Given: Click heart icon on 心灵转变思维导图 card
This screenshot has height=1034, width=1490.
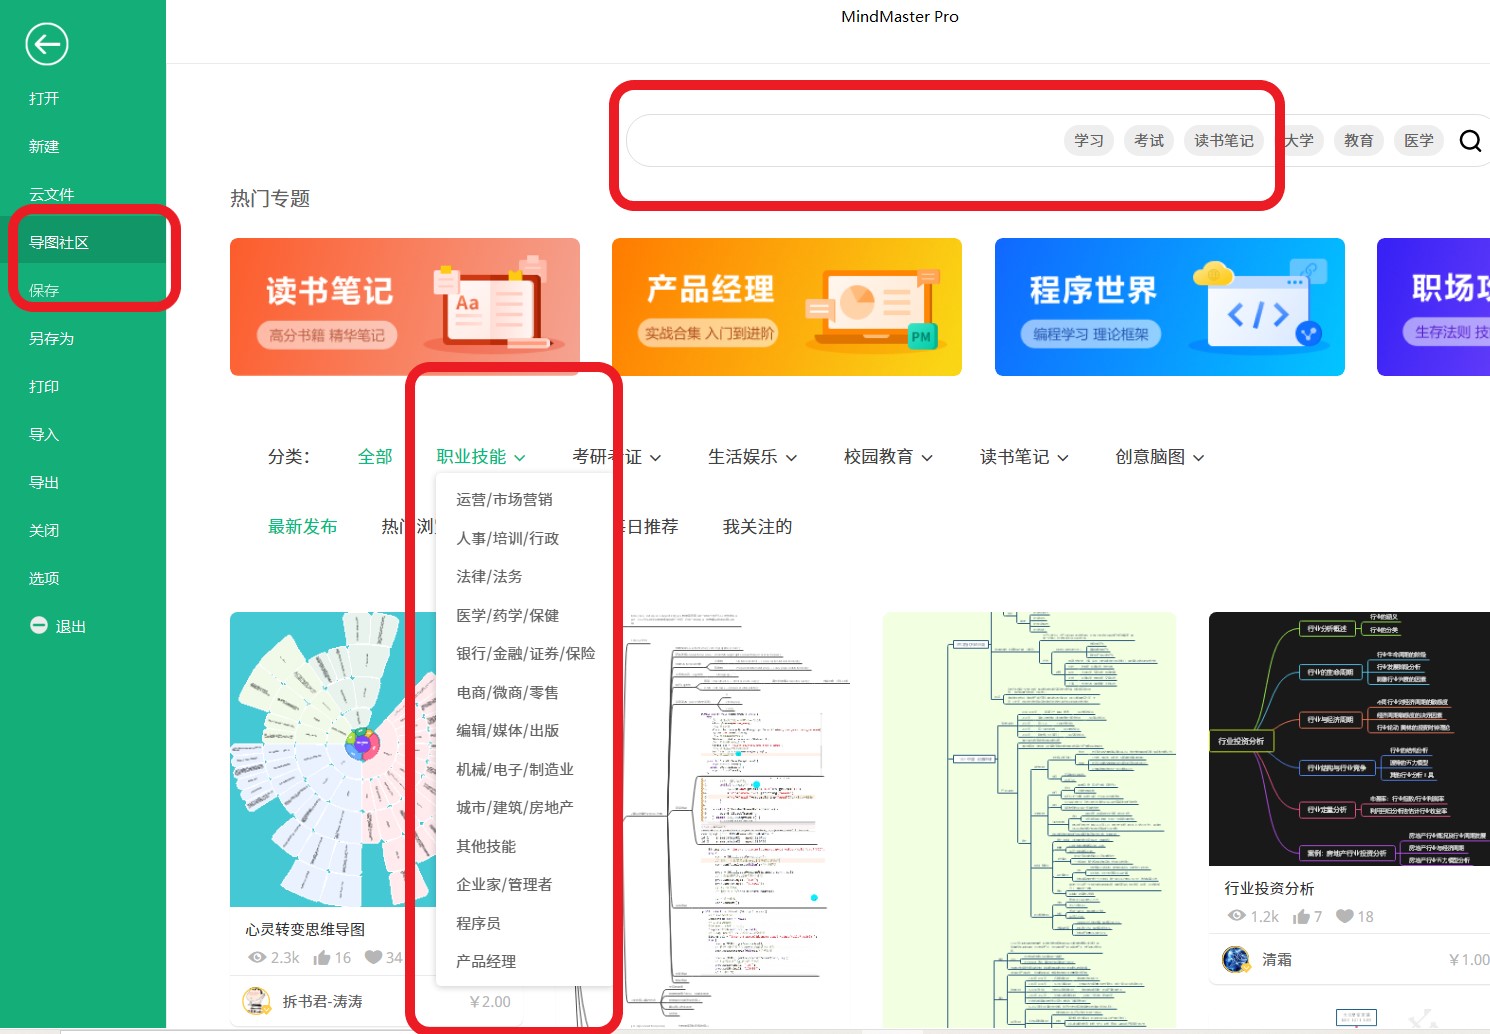Looking at the screenshot, I should 374,957.
